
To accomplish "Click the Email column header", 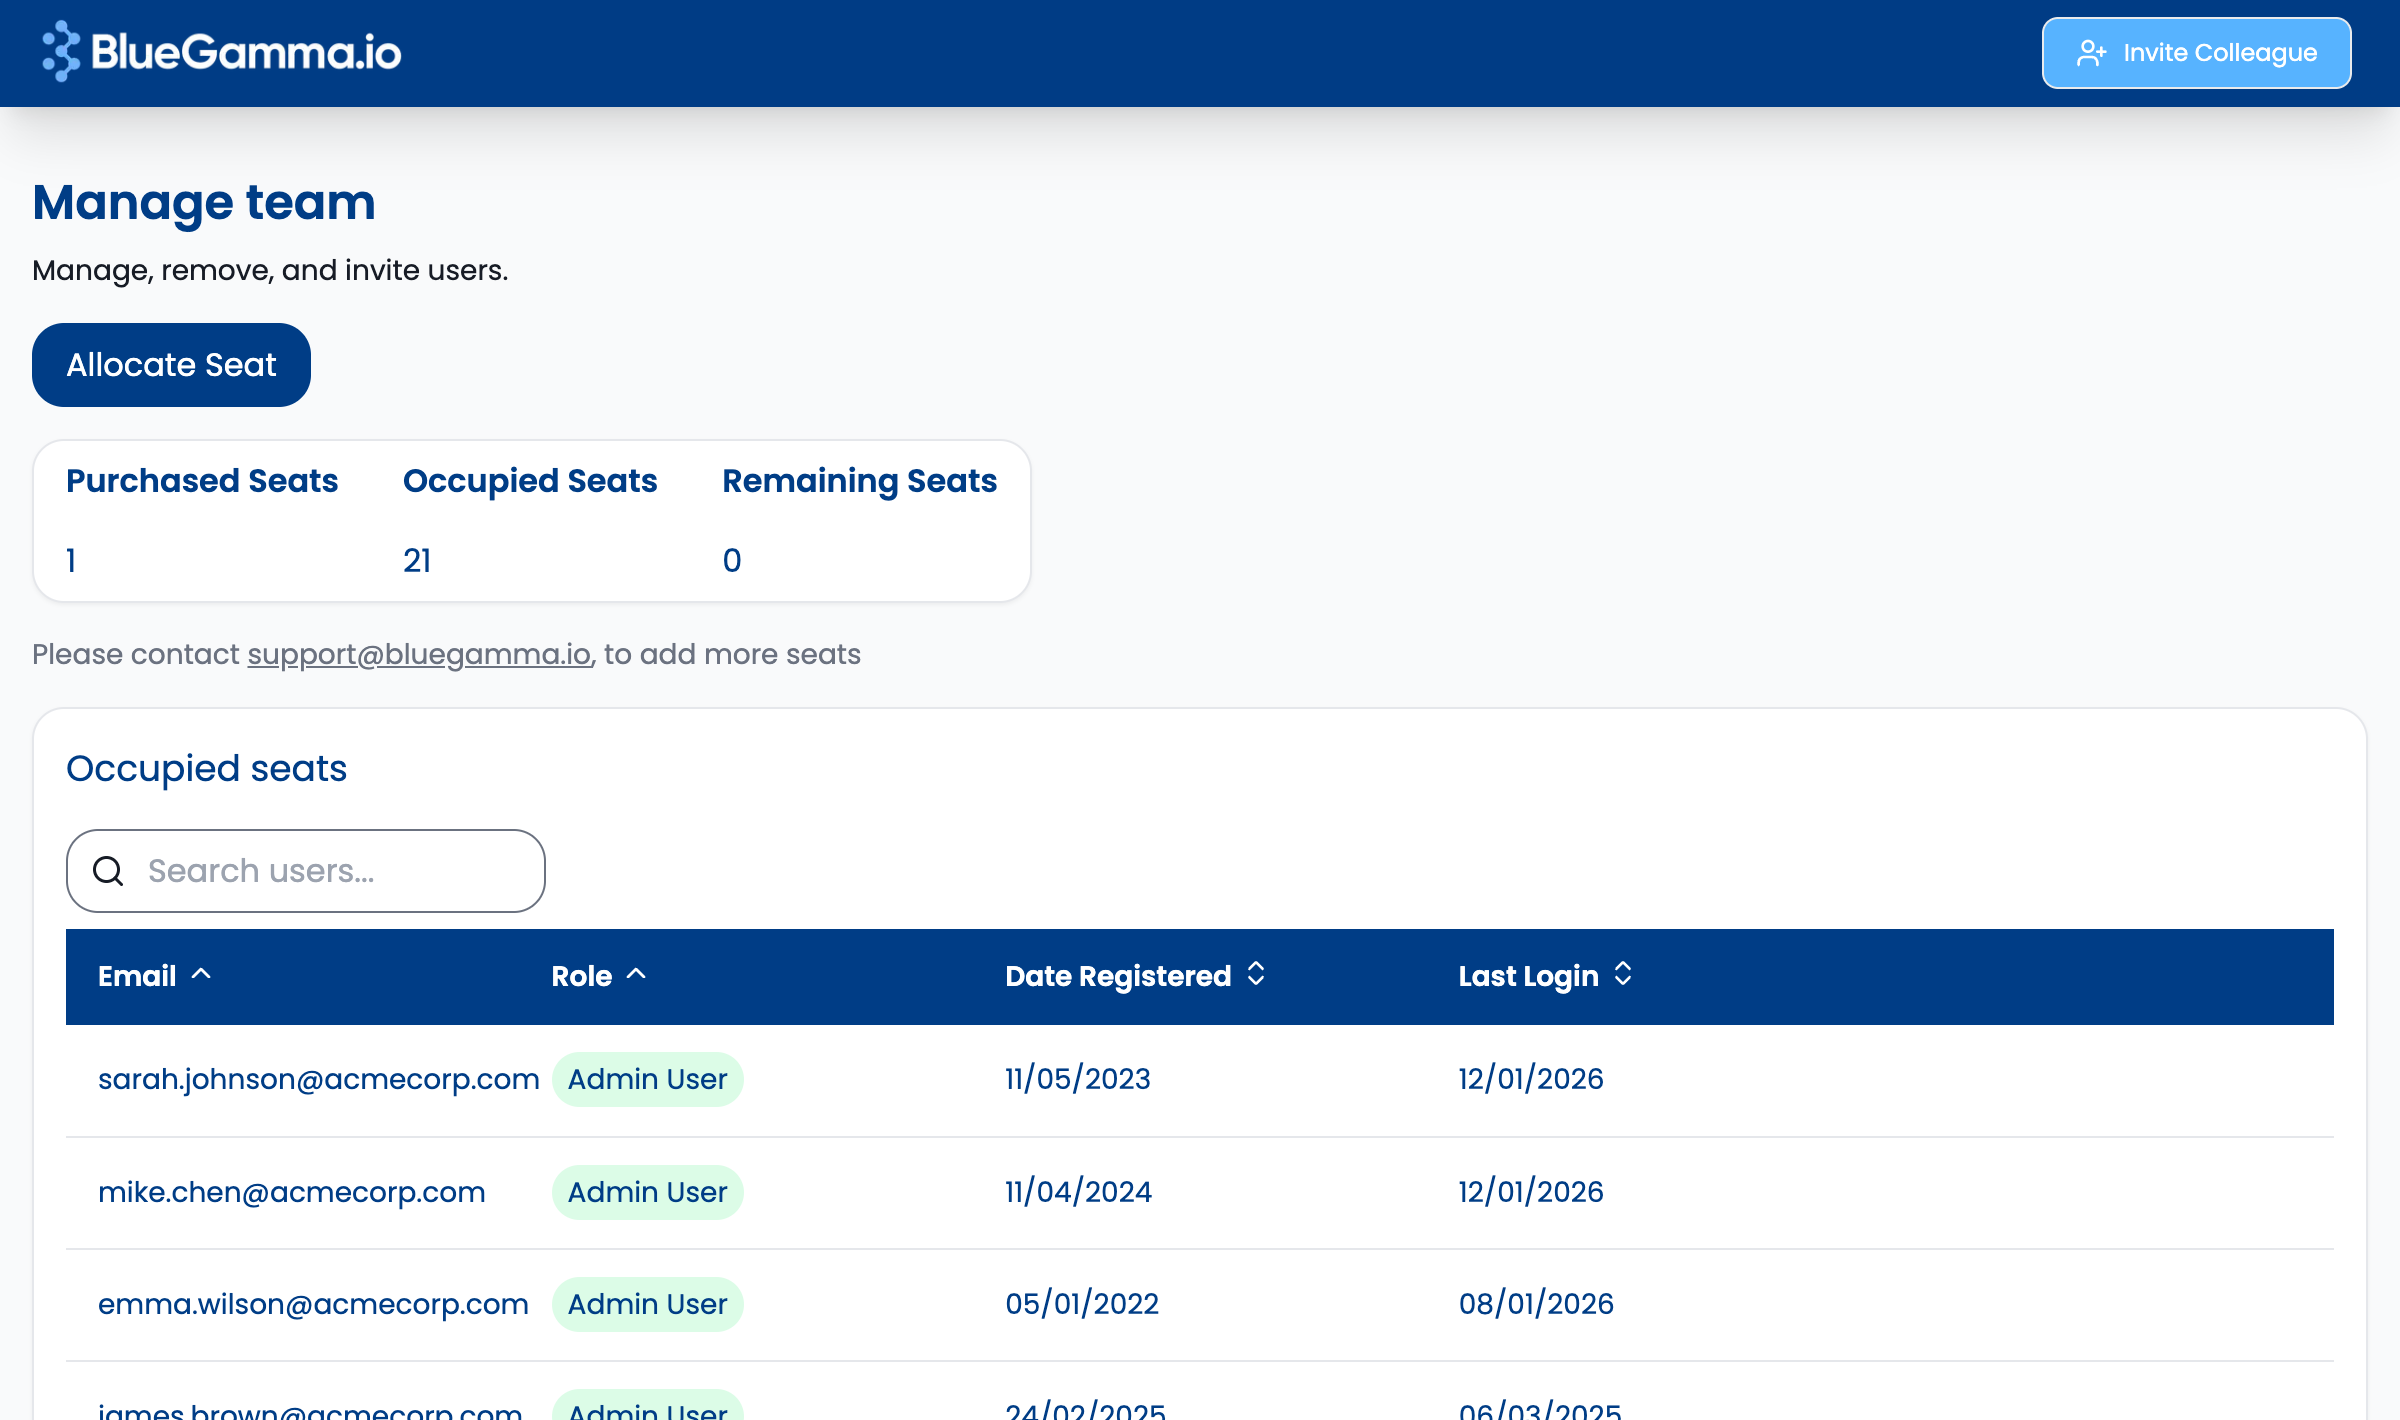I will click(137, 976).
